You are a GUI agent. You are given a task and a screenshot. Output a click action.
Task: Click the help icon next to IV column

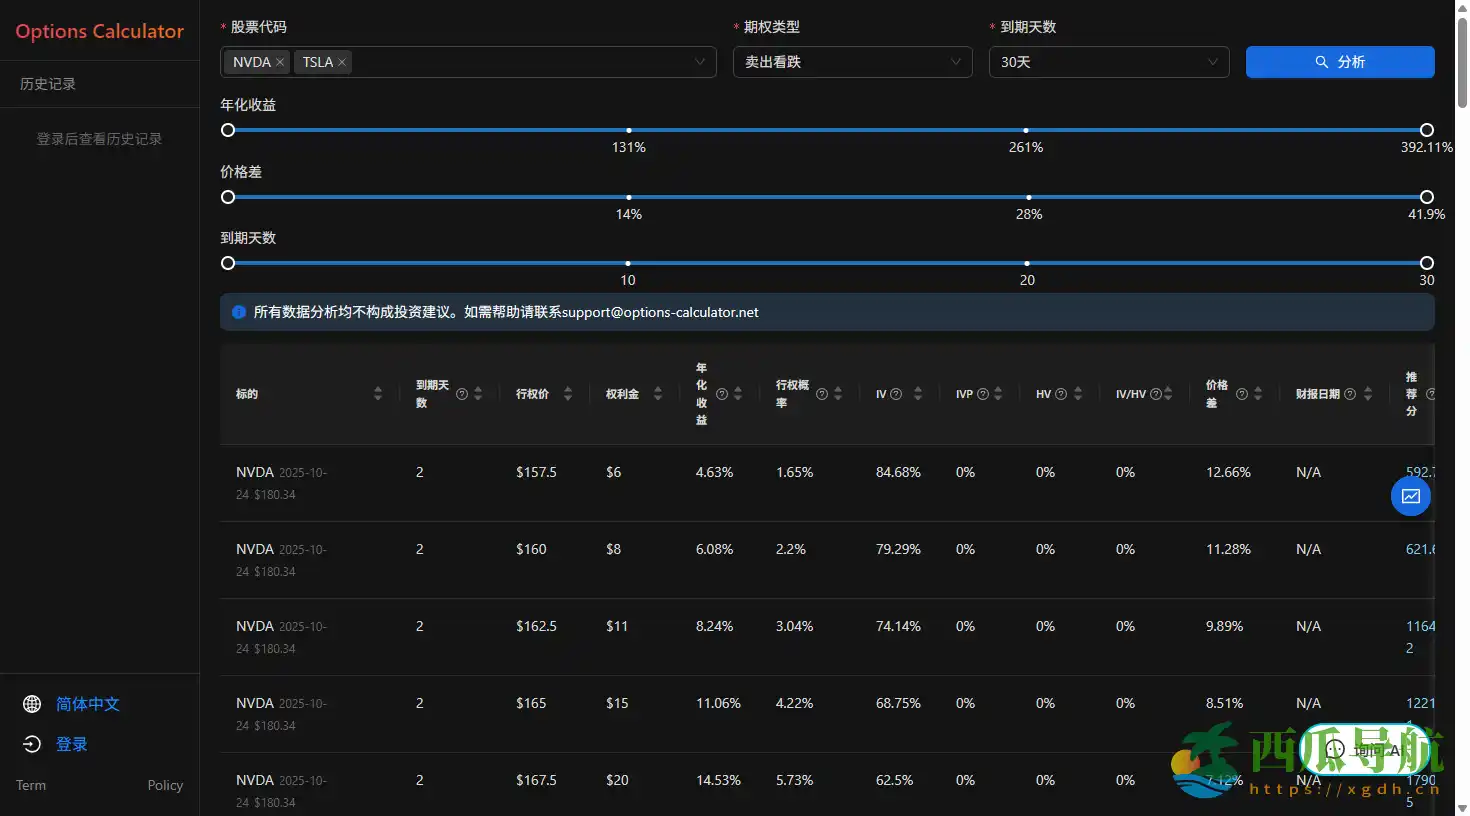pos(896,394)
